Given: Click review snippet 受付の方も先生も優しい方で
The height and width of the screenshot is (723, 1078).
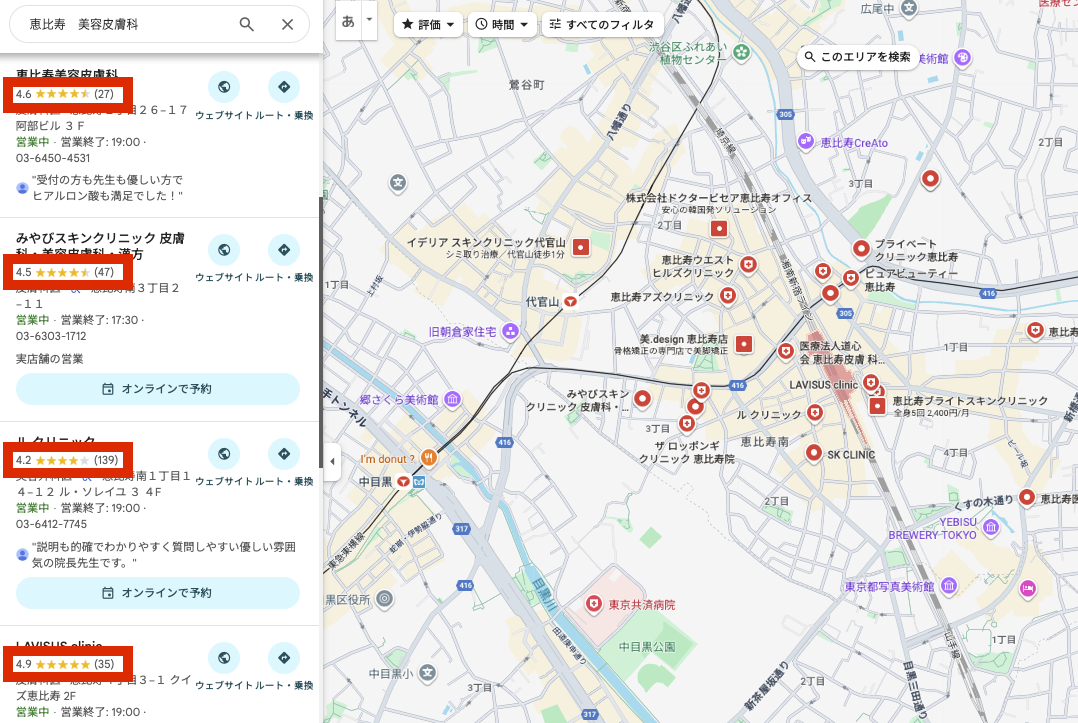Looking at the screenshot, I should [x=107, y=188].
